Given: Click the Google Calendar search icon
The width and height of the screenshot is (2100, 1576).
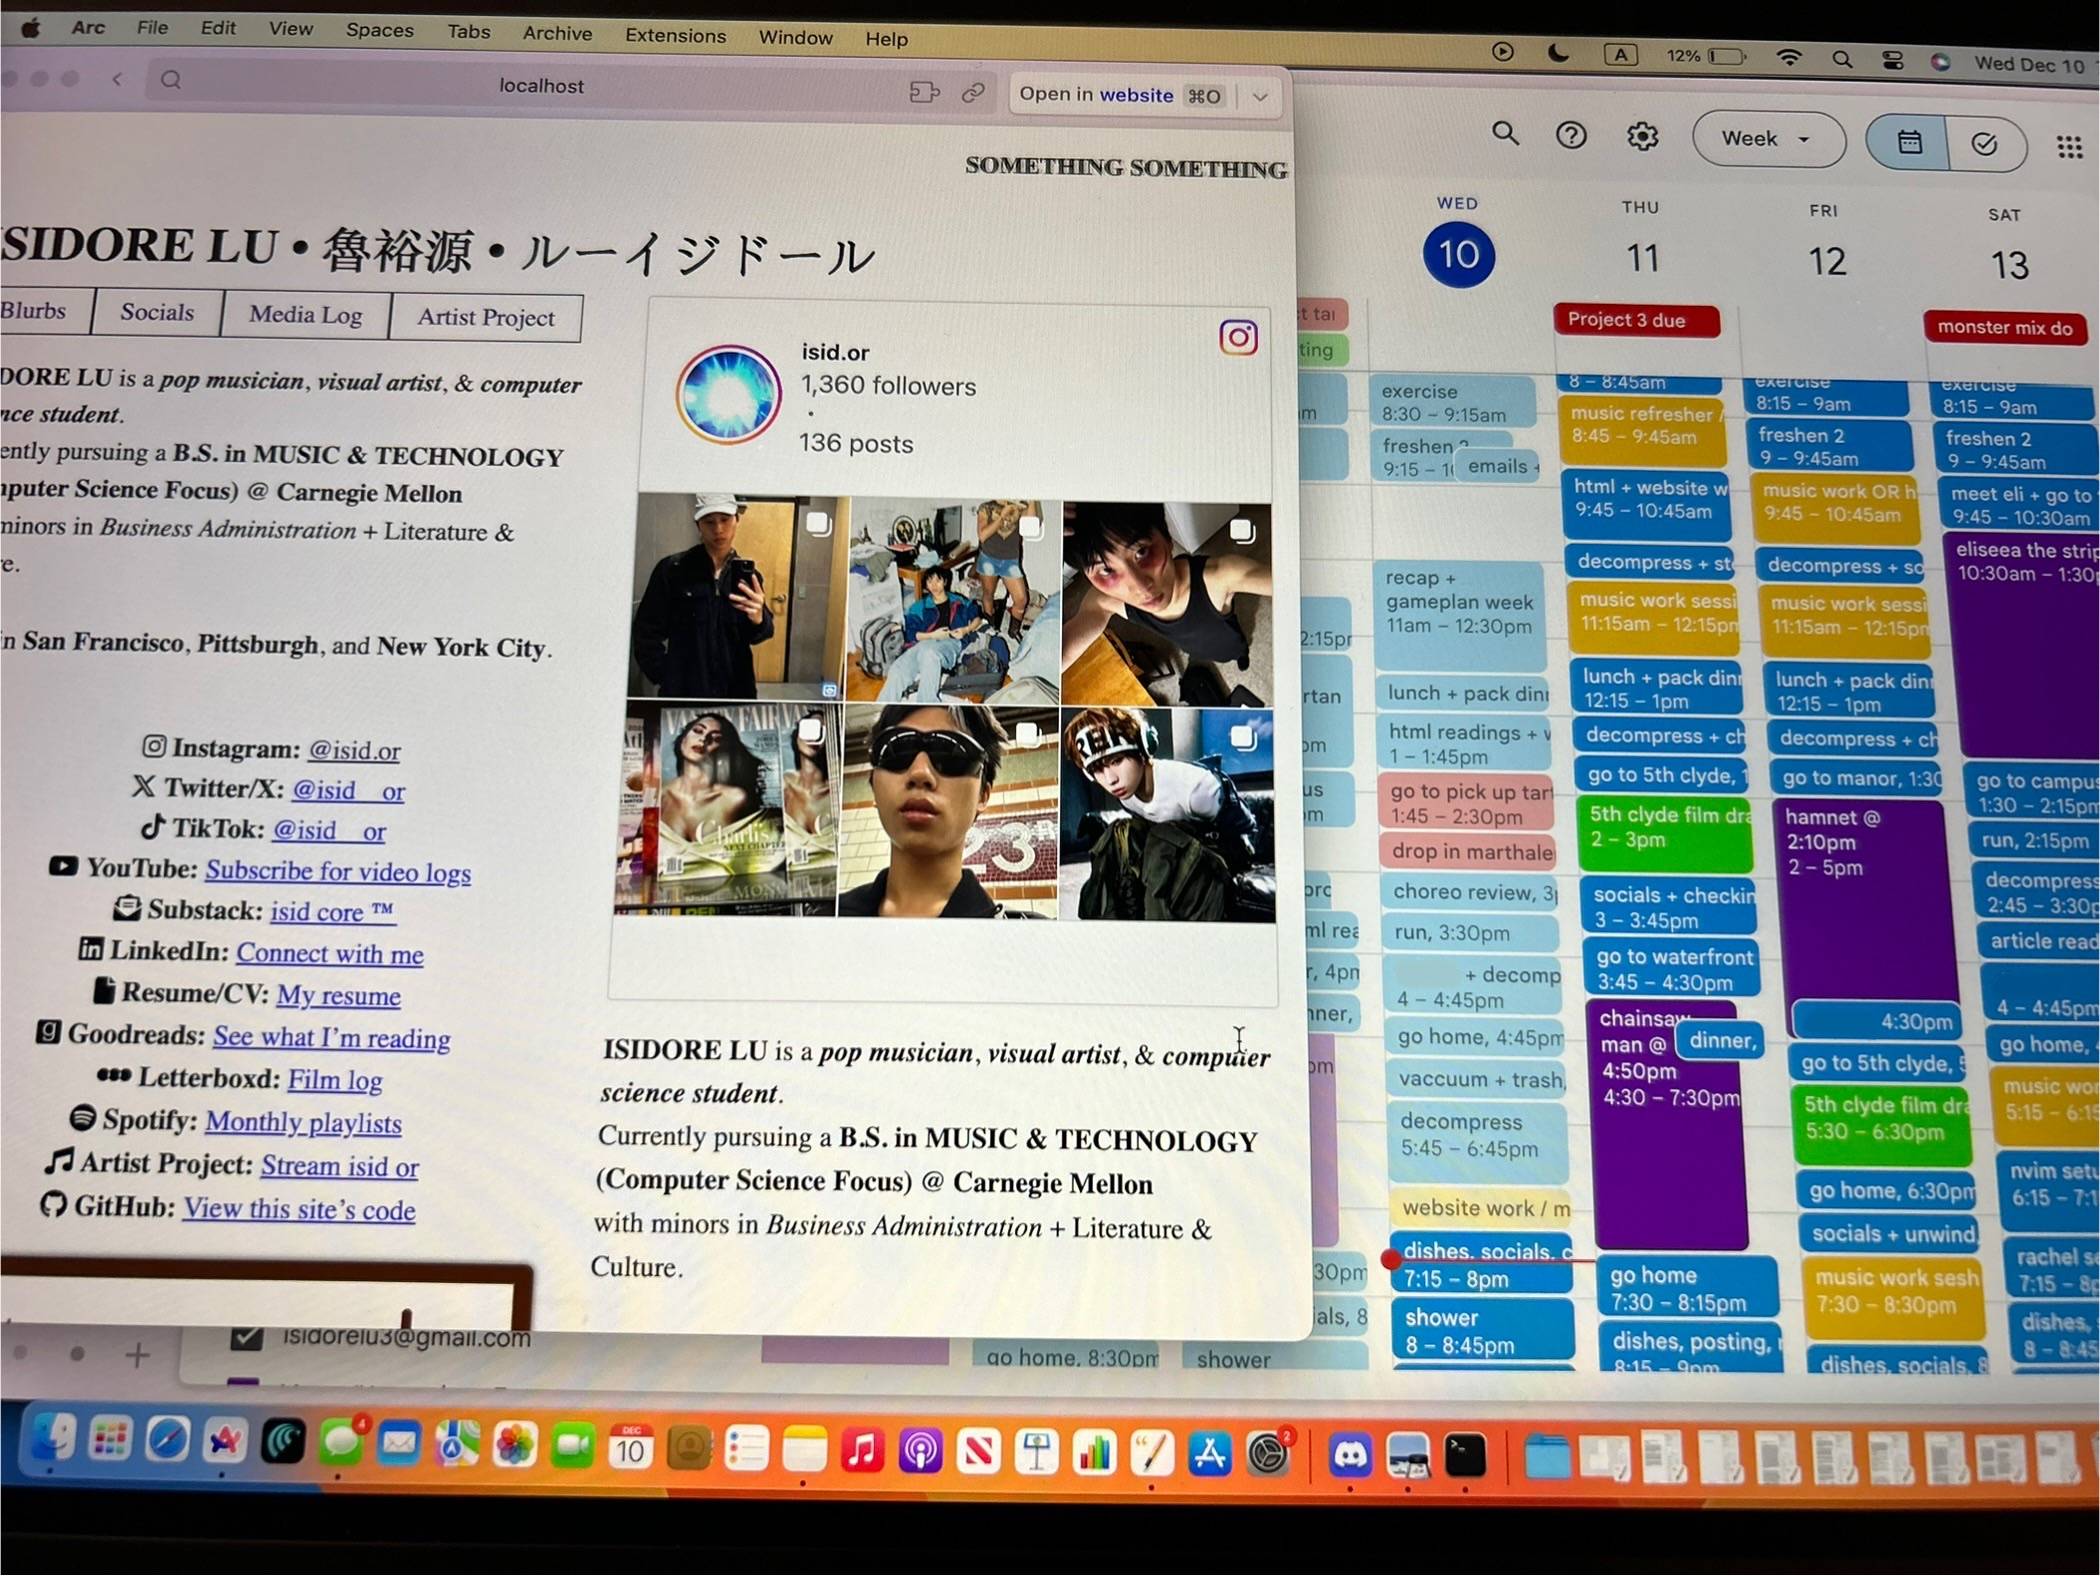Looking at the screenshot, I should tap(1505, 133).
